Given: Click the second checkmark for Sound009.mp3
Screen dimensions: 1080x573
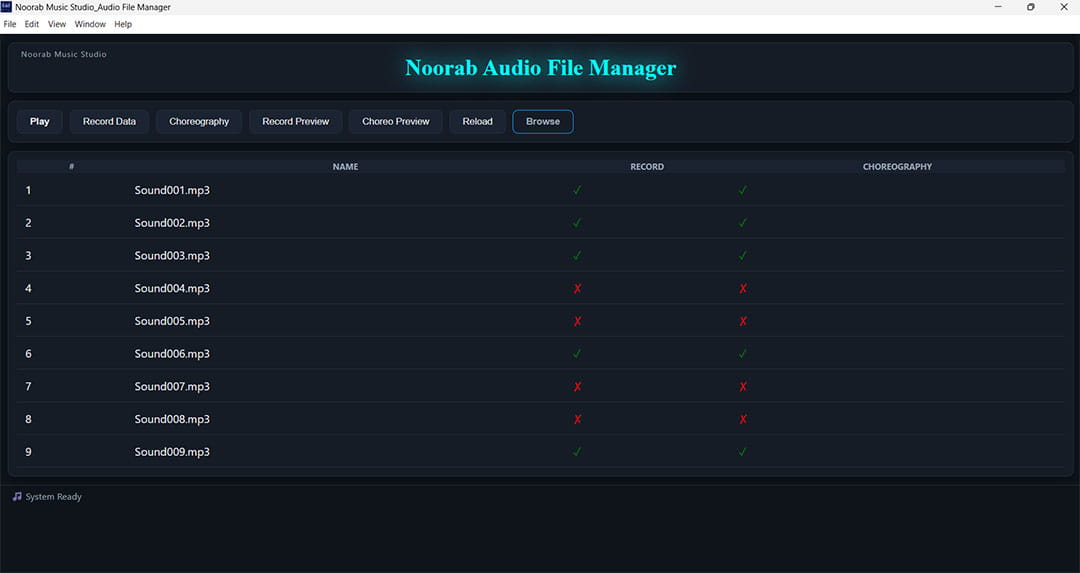Looking at the screenshot, I should (742, 452).
